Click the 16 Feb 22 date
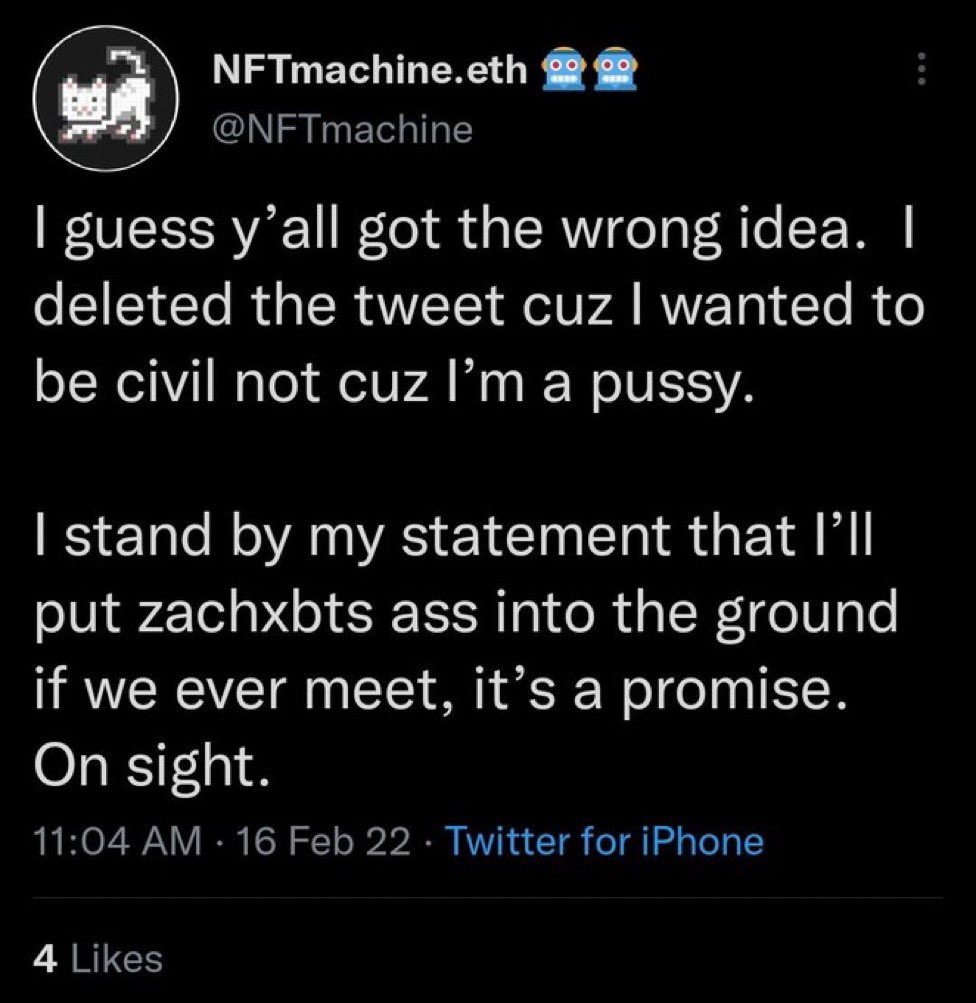976x1003 pixels. tap(323, 841)
